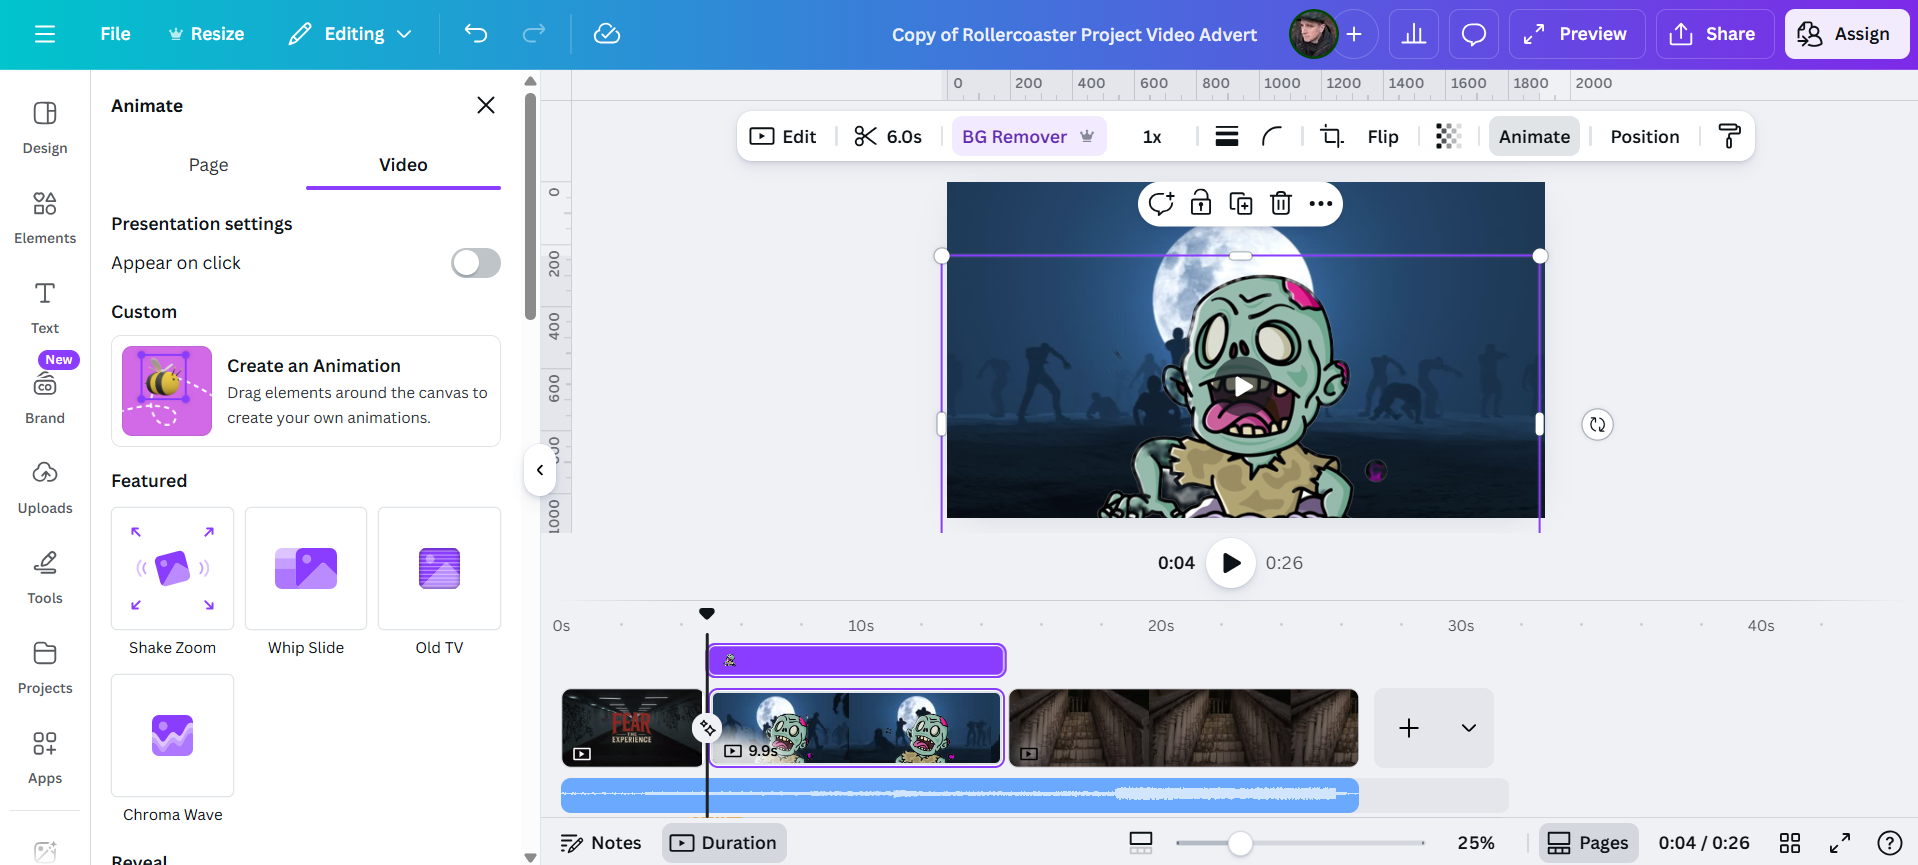Open the Elements sidebar panel
The width and height of the screenshot is (1918, 865).
[x=45, y=217]
